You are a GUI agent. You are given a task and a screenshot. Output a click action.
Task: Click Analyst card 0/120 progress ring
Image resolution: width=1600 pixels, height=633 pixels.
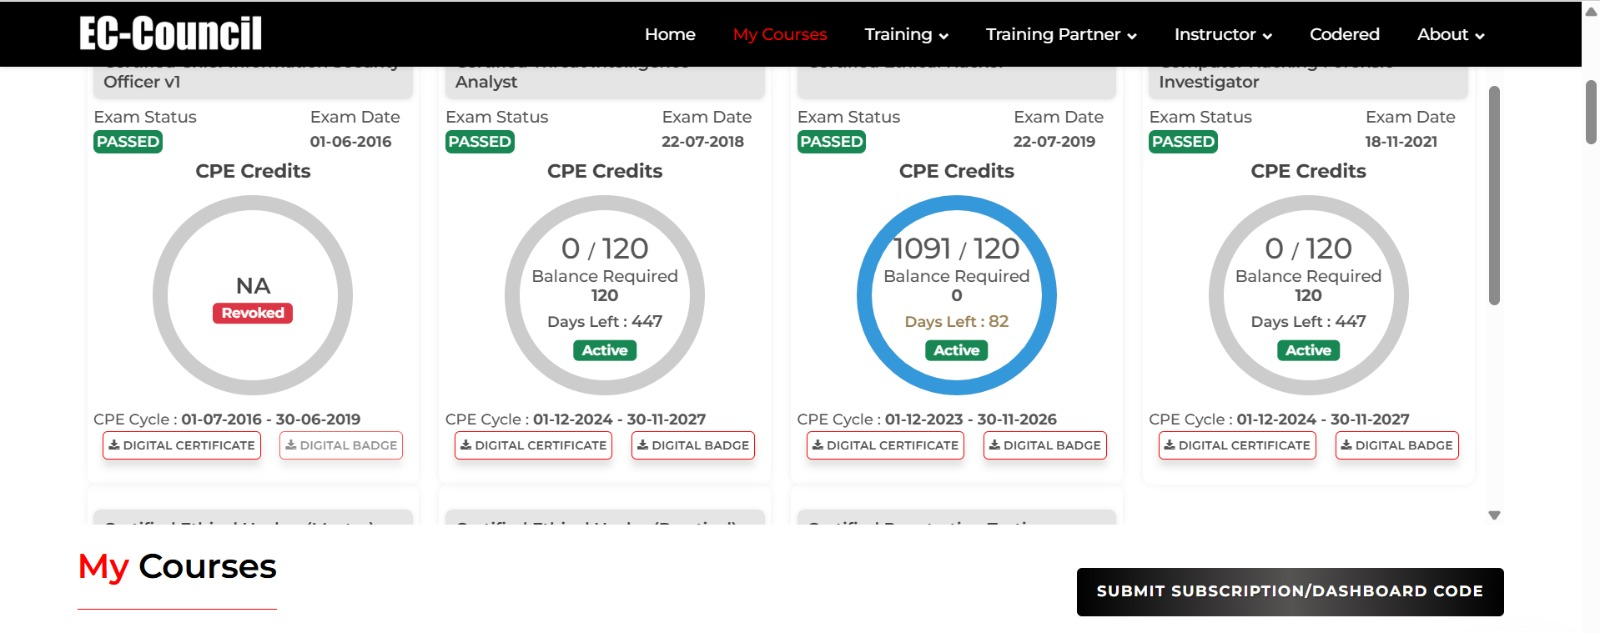(x=605, y=295)
